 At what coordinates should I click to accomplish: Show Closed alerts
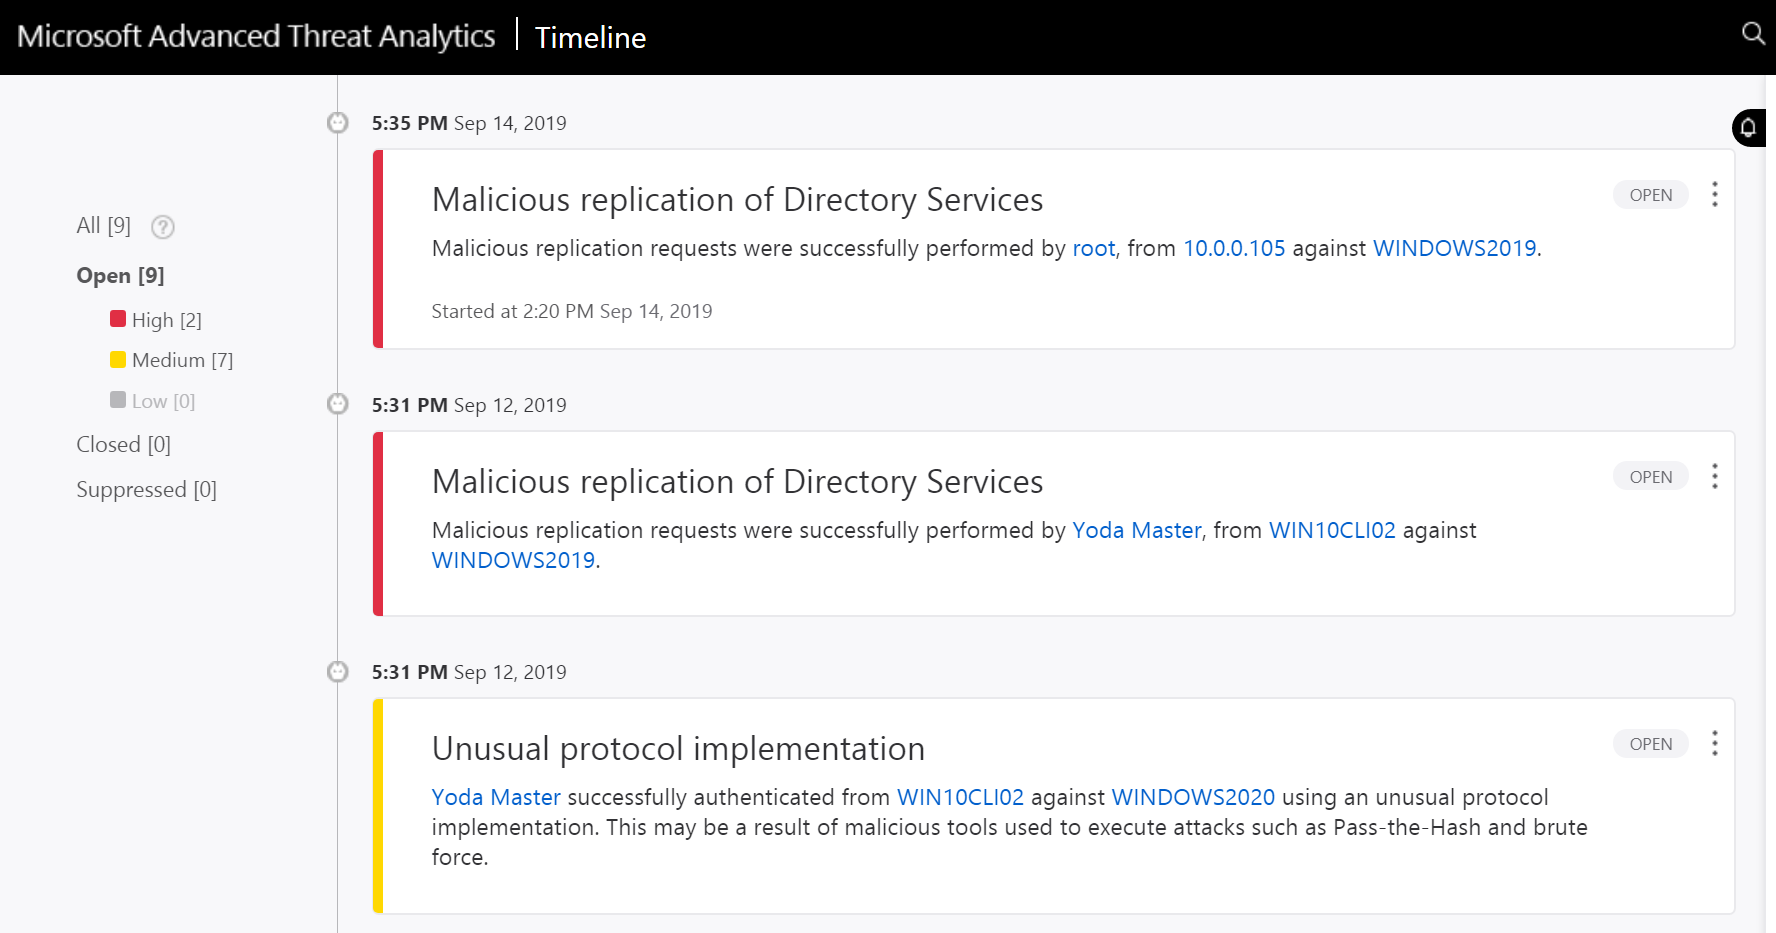click(x=124, y=445)
